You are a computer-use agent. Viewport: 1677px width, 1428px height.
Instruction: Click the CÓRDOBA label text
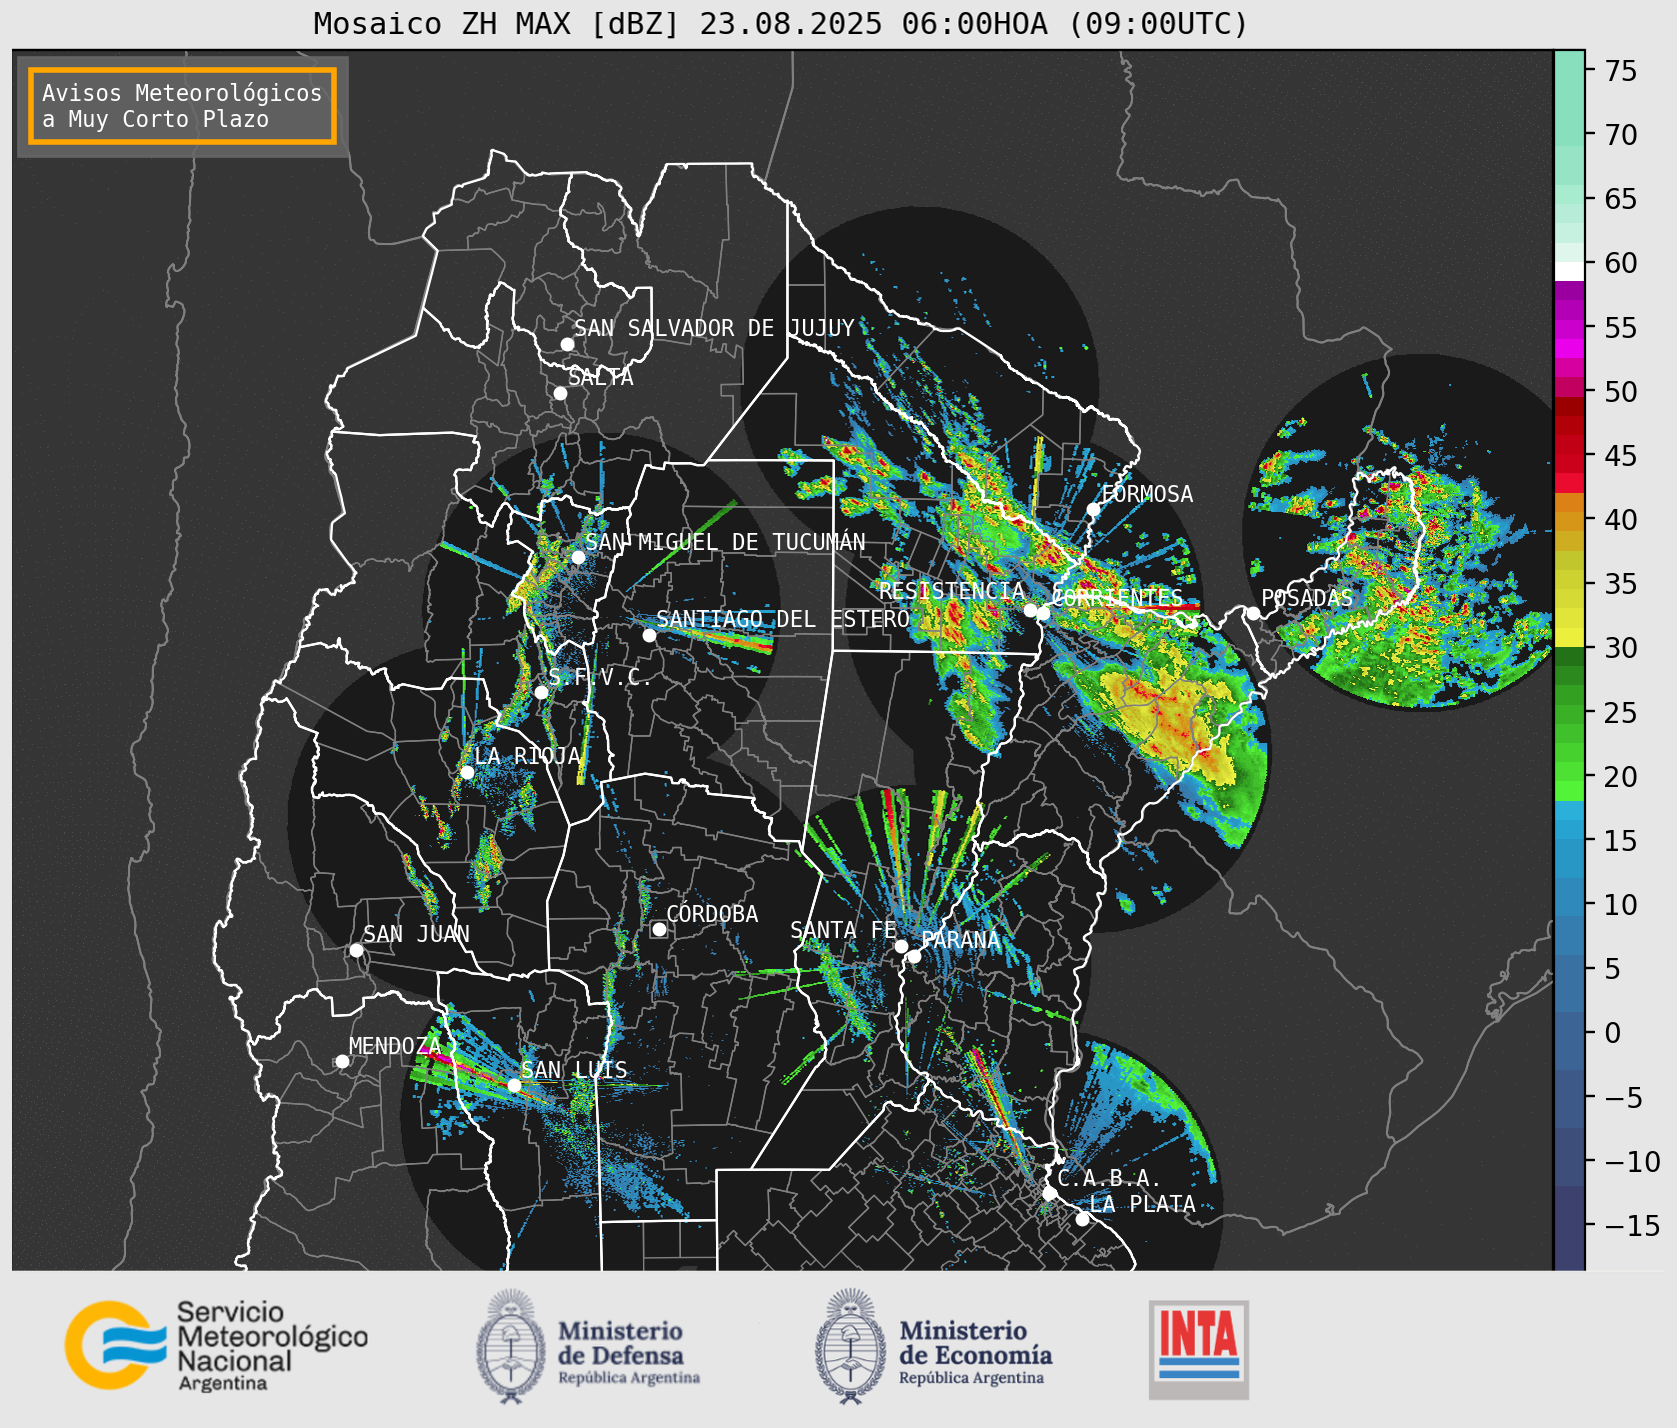pos(712,914)
